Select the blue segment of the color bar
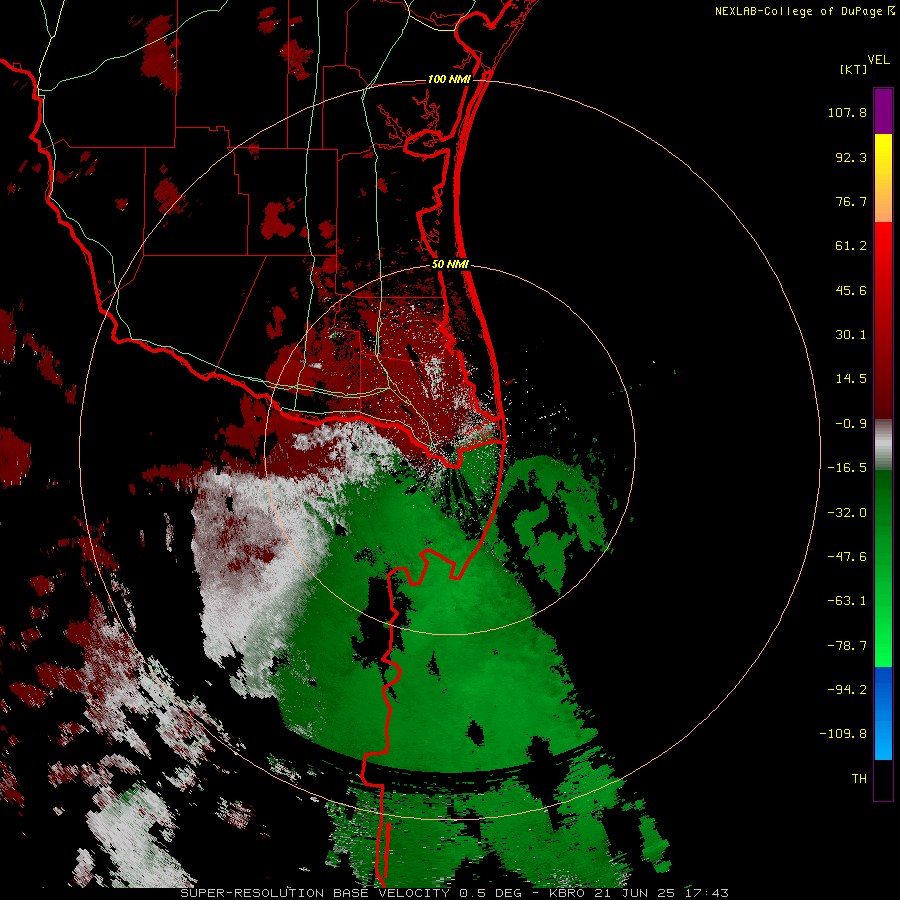Screen dimensions: 900x900 [883, 713]
